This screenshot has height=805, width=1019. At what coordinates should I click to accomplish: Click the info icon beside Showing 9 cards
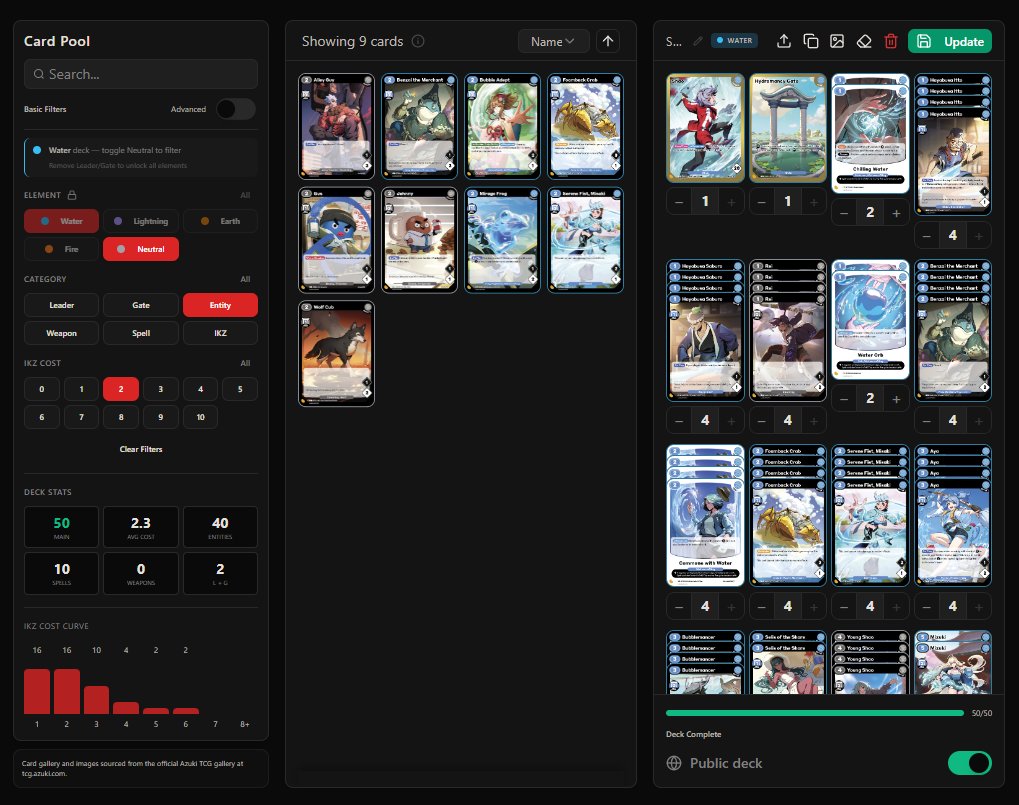[x=419, y=41]
